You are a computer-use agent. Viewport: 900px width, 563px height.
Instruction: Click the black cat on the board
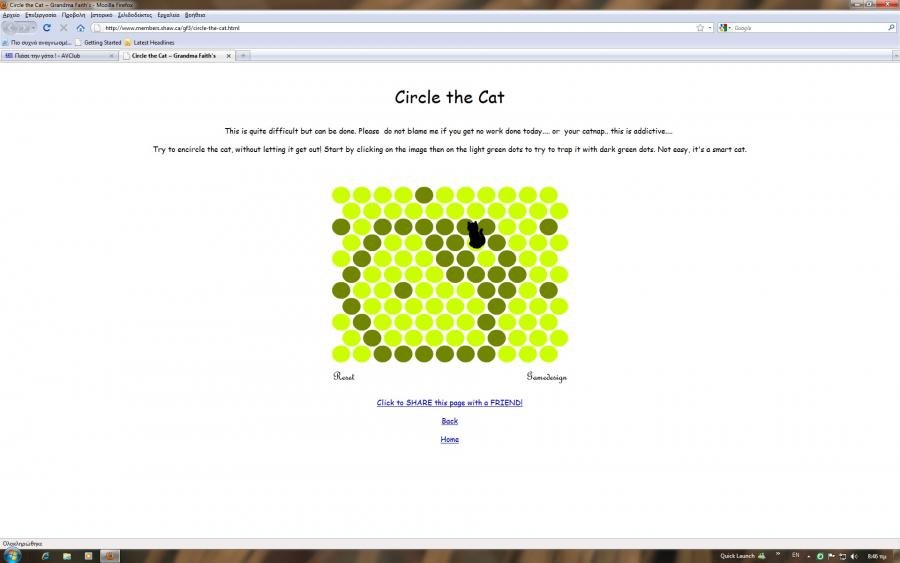pos(476,235)
